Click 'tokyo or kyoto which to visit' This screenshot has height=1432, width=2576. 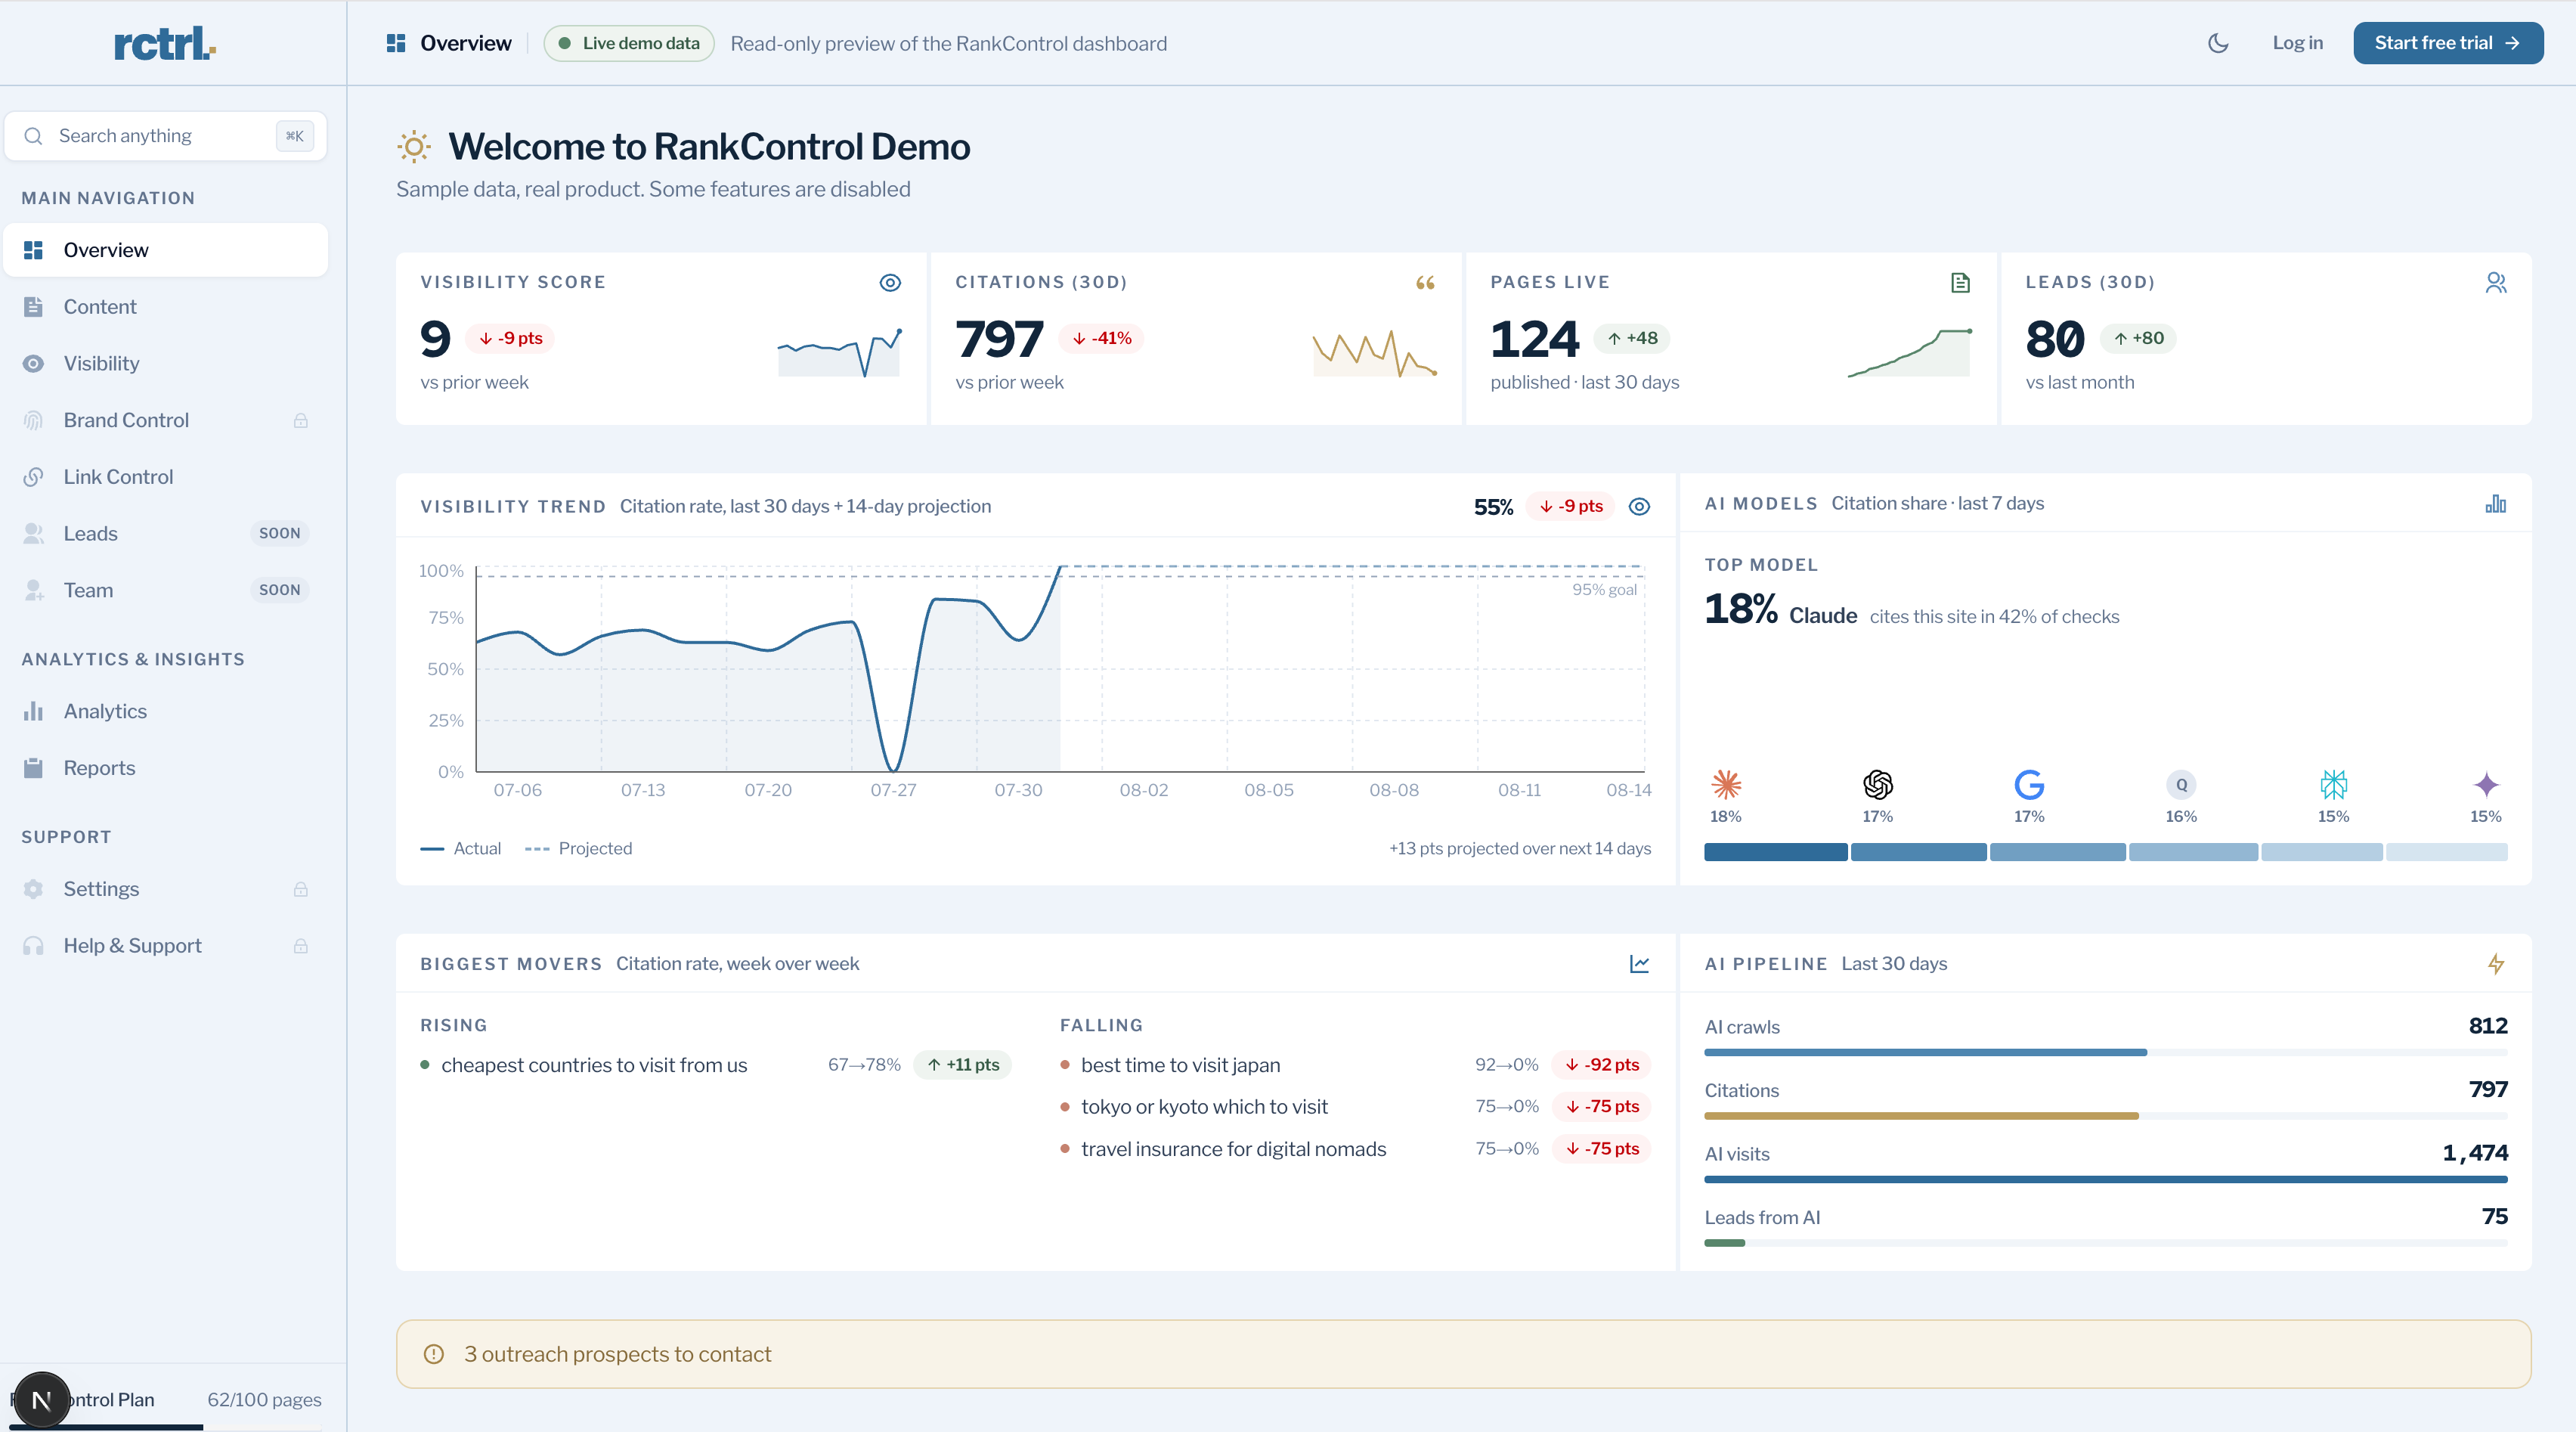1204,1107
